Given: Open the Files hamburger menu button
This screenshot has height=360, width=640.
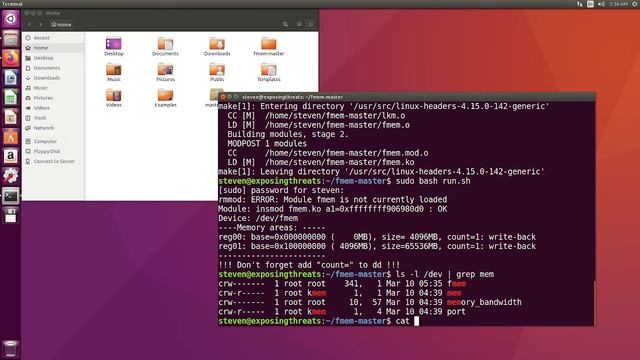Looking at the screenshot, I should 311,24.
